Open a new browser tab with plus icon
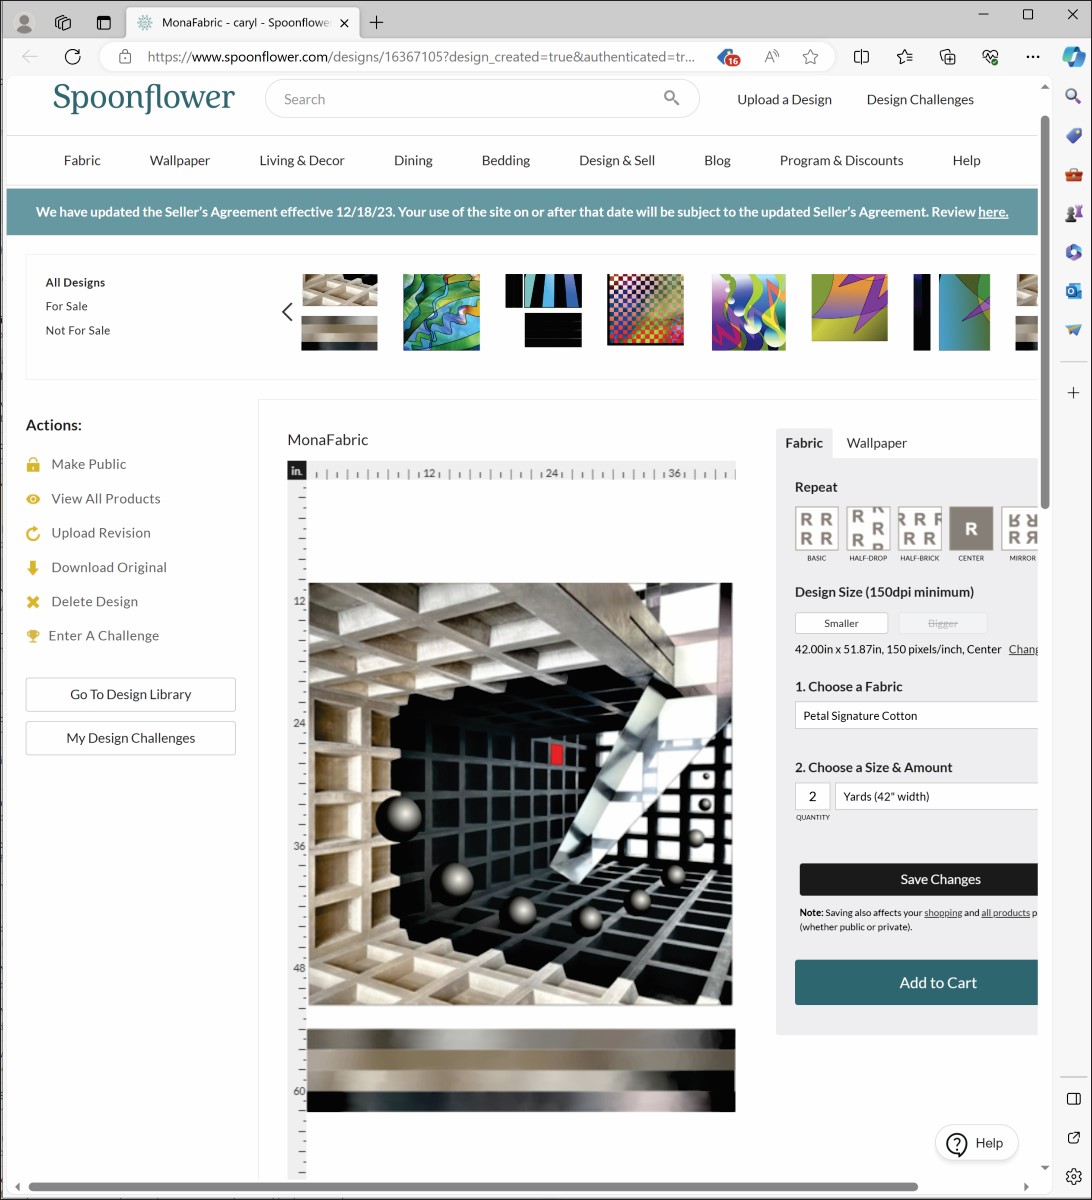 pos(377,22)
